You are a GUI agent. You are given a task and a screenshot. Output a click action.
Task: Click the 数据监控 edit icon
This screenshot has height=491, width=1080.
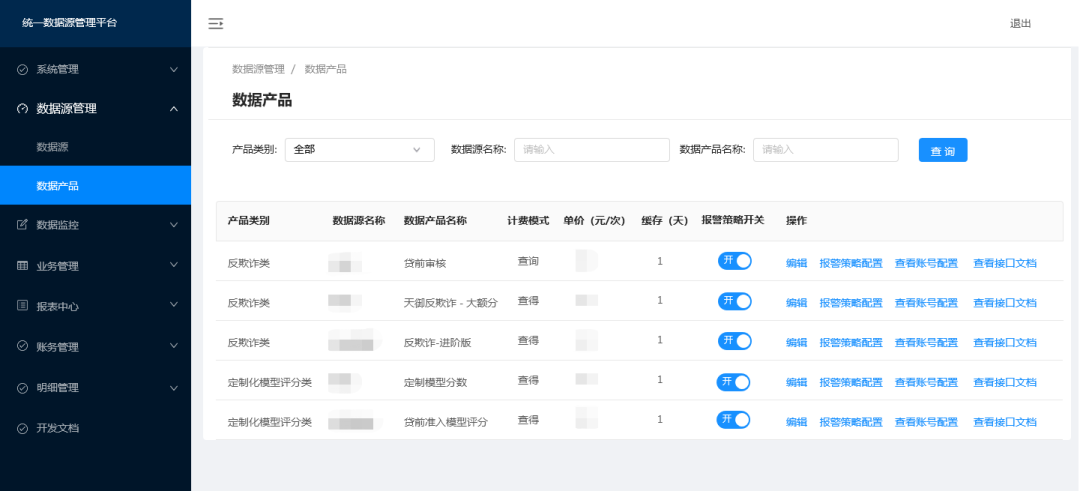(x=22, y=225)
